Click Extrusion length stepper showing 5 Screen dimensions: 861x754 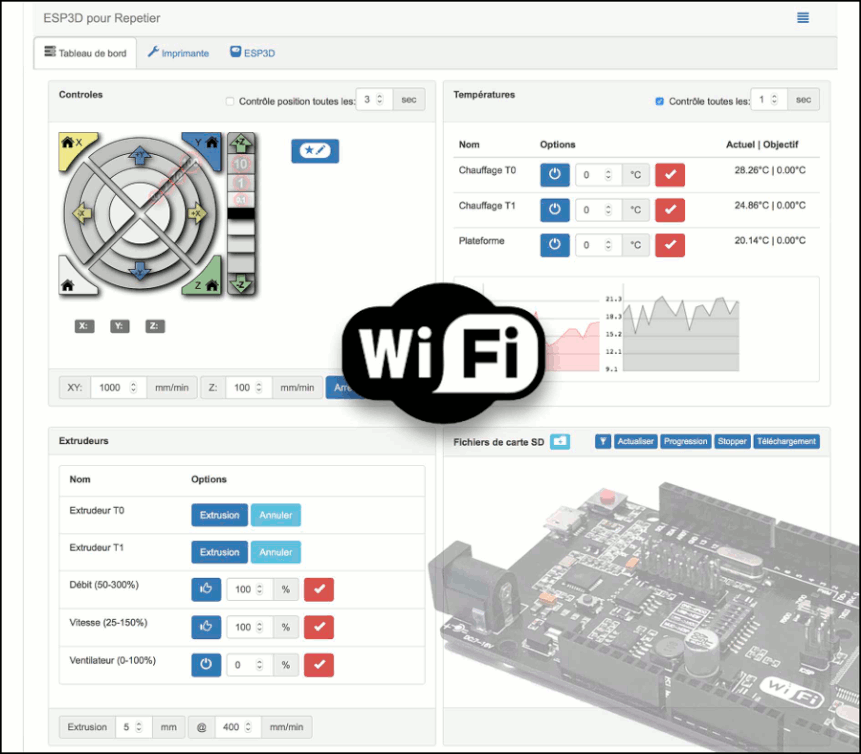[x=133, y=727]
